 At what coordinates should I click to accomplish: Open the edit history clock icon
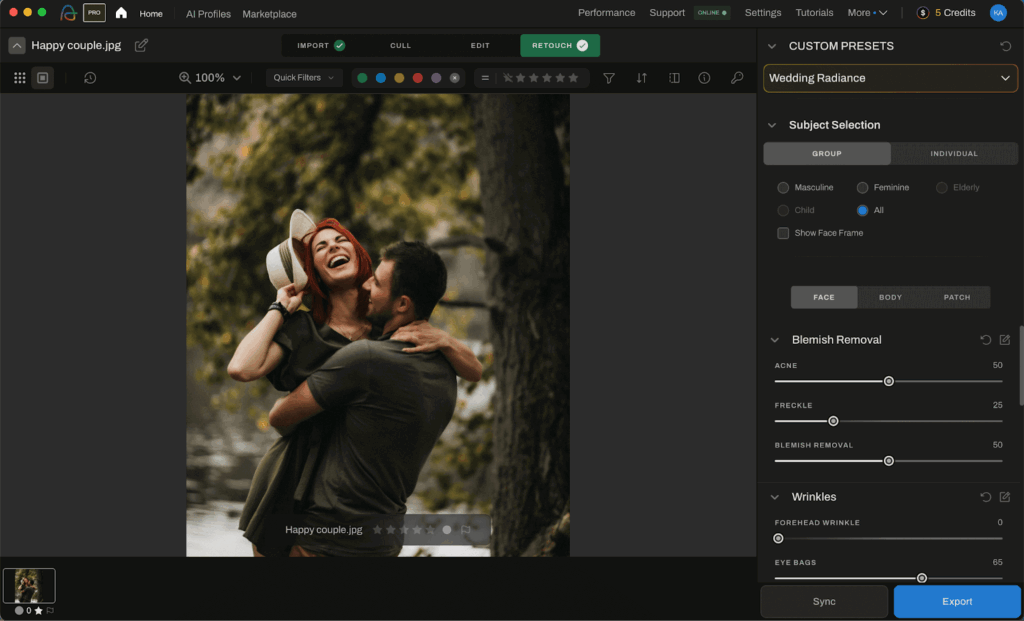(90, 77)
